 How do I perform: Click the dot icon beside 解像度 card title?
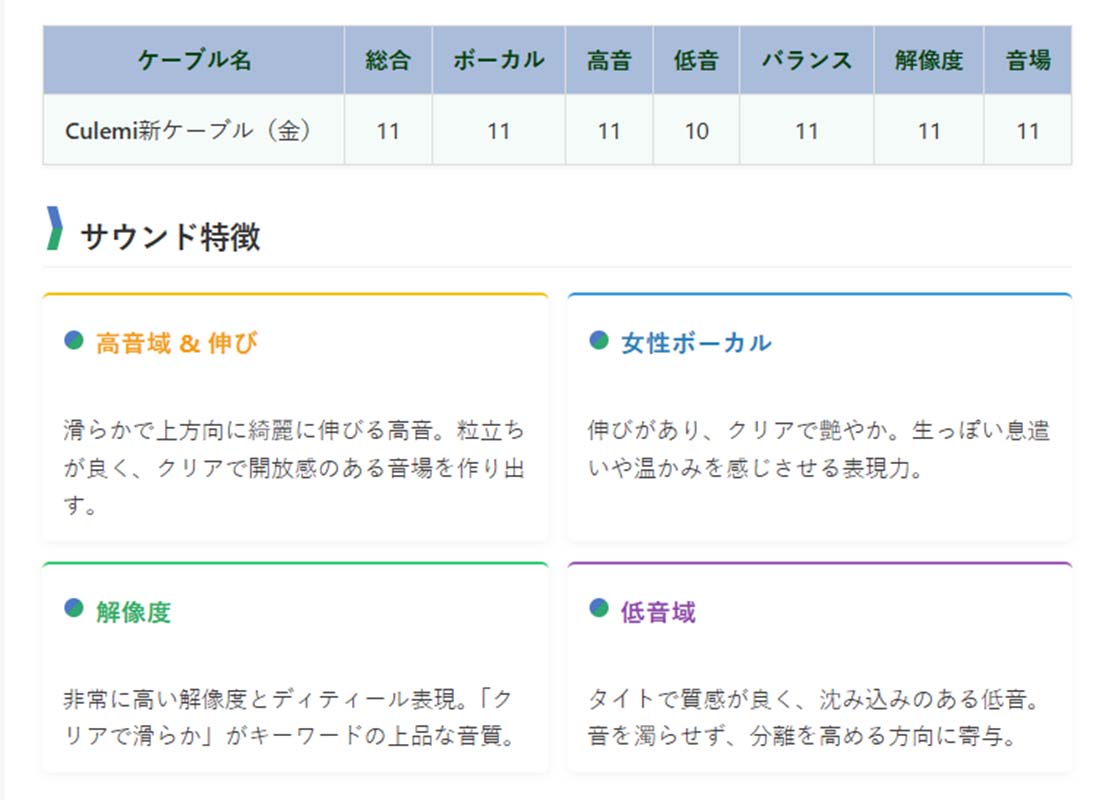74,608
